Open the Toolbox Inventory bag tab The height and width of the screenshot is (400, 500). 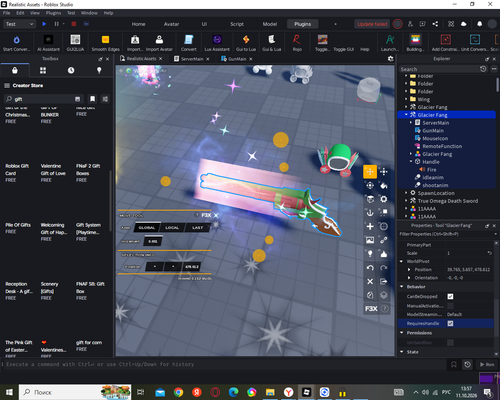pyautogui.click(x=15, y=70)
